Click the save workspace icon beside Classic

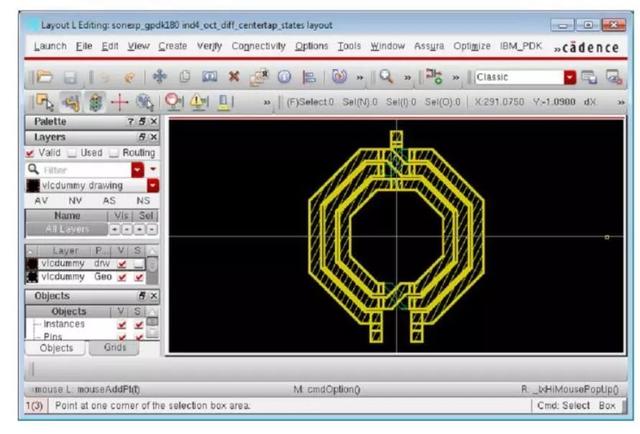click(589, 77)
